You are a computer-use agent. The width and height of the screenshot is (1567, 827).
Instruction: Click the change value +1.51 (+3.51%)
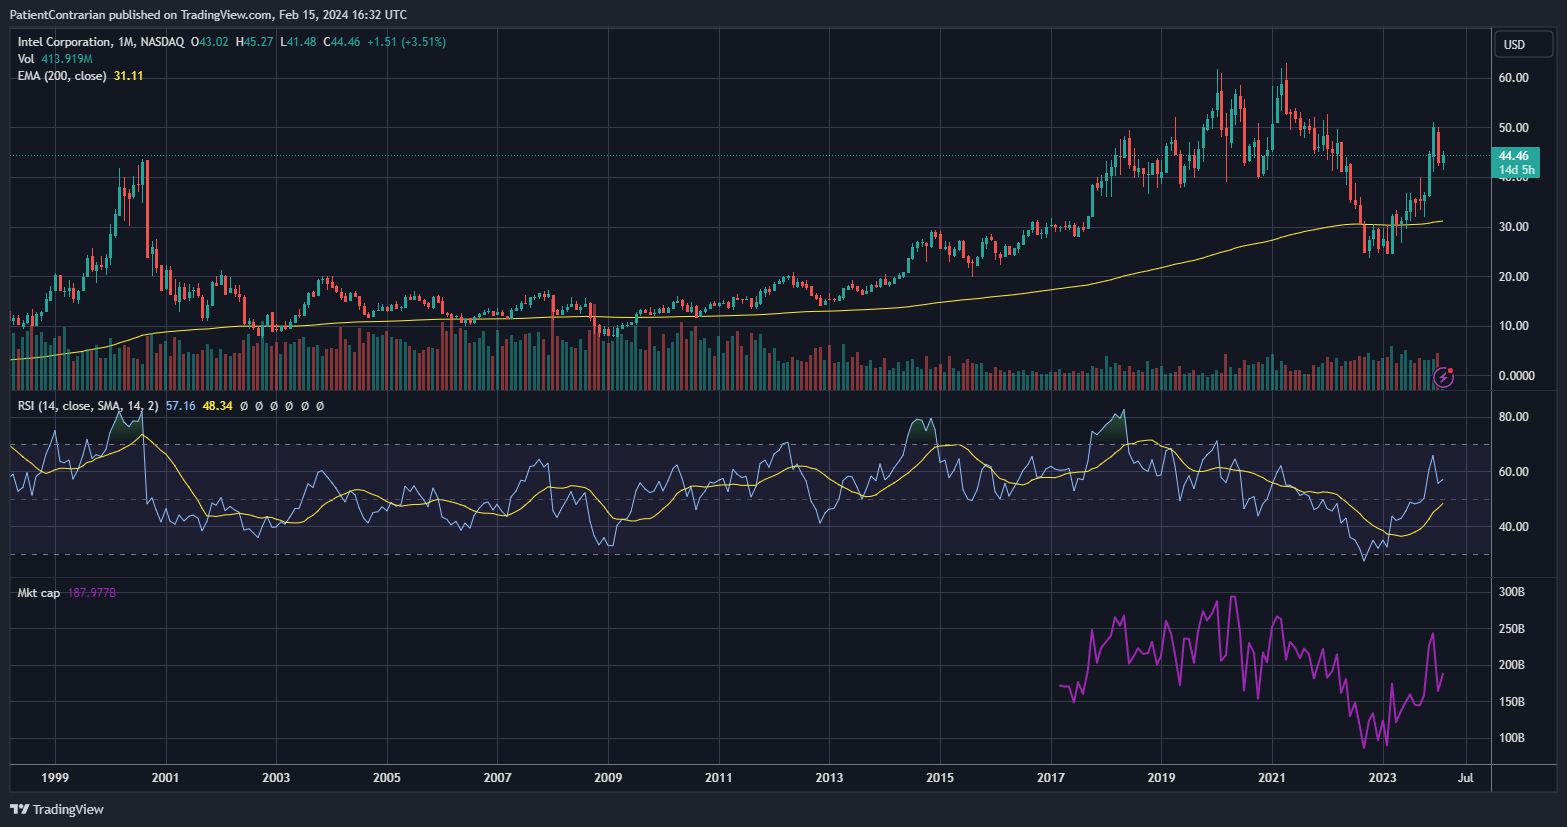[407, 42]
